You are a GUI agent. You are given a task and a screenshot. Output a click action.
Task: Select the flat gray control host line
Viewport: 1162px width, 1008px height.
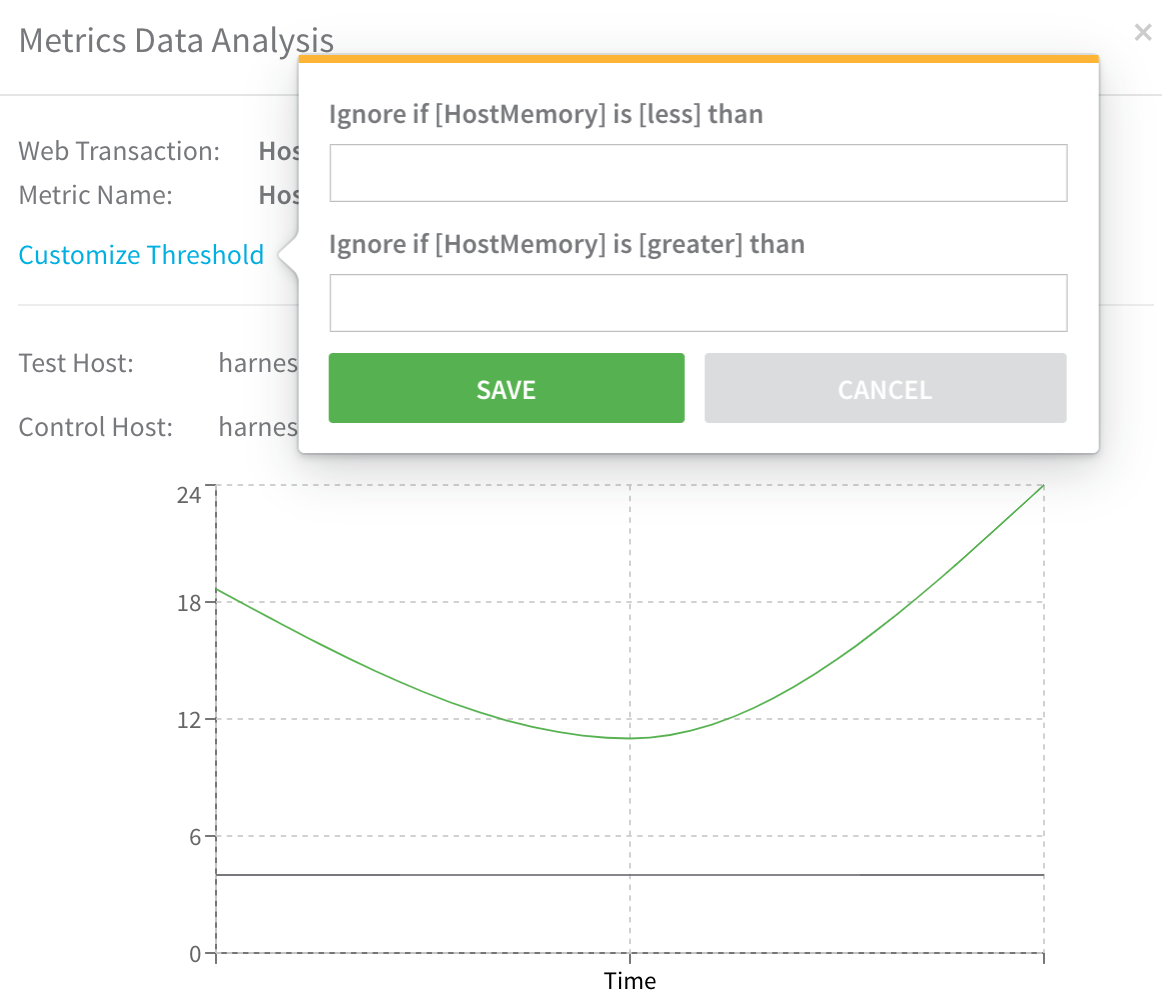point(630,875)
